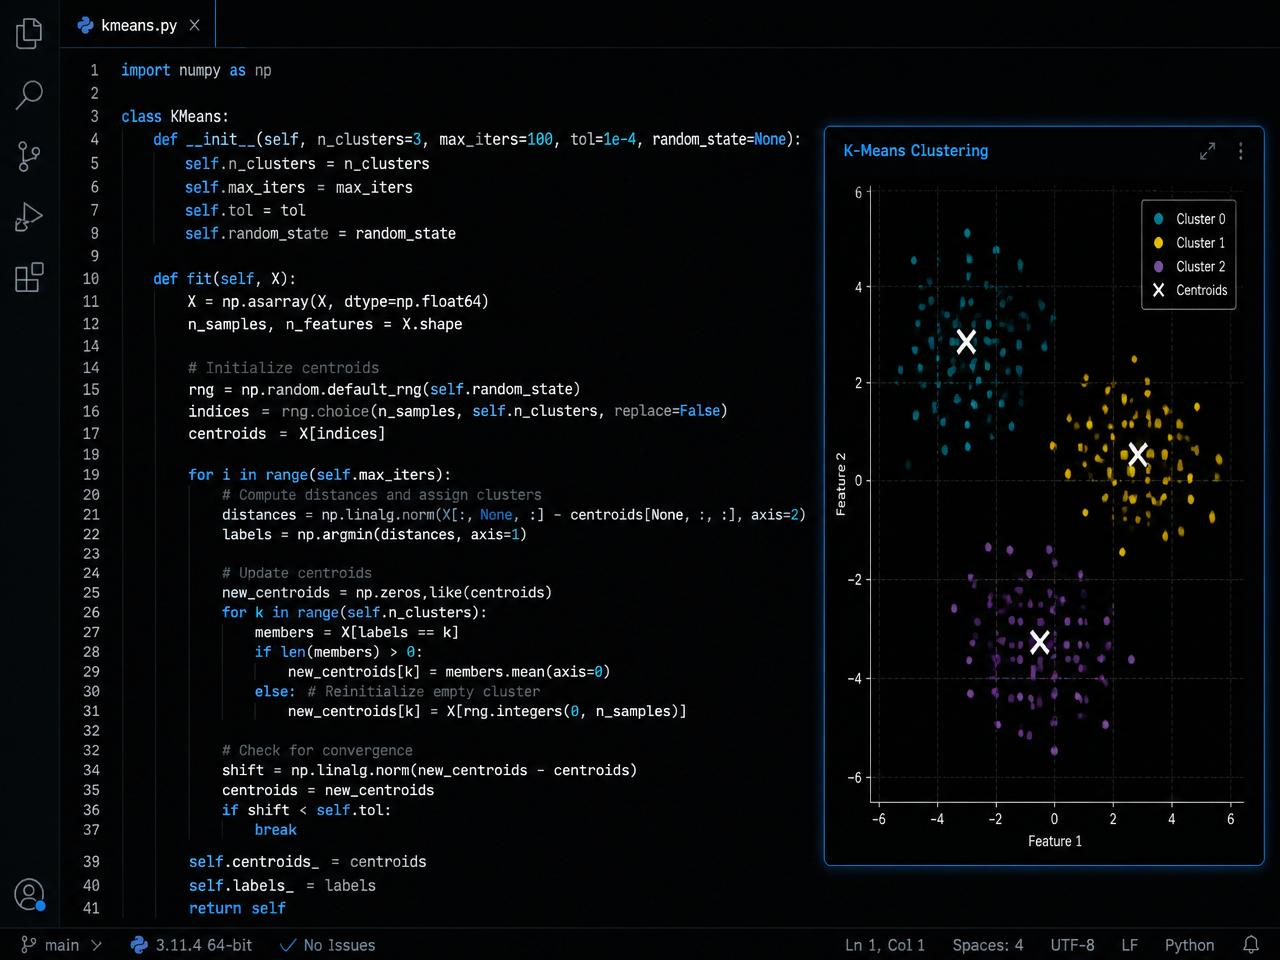
Task: Toggle Cluster 1 legend entry
Action: 1189,243
